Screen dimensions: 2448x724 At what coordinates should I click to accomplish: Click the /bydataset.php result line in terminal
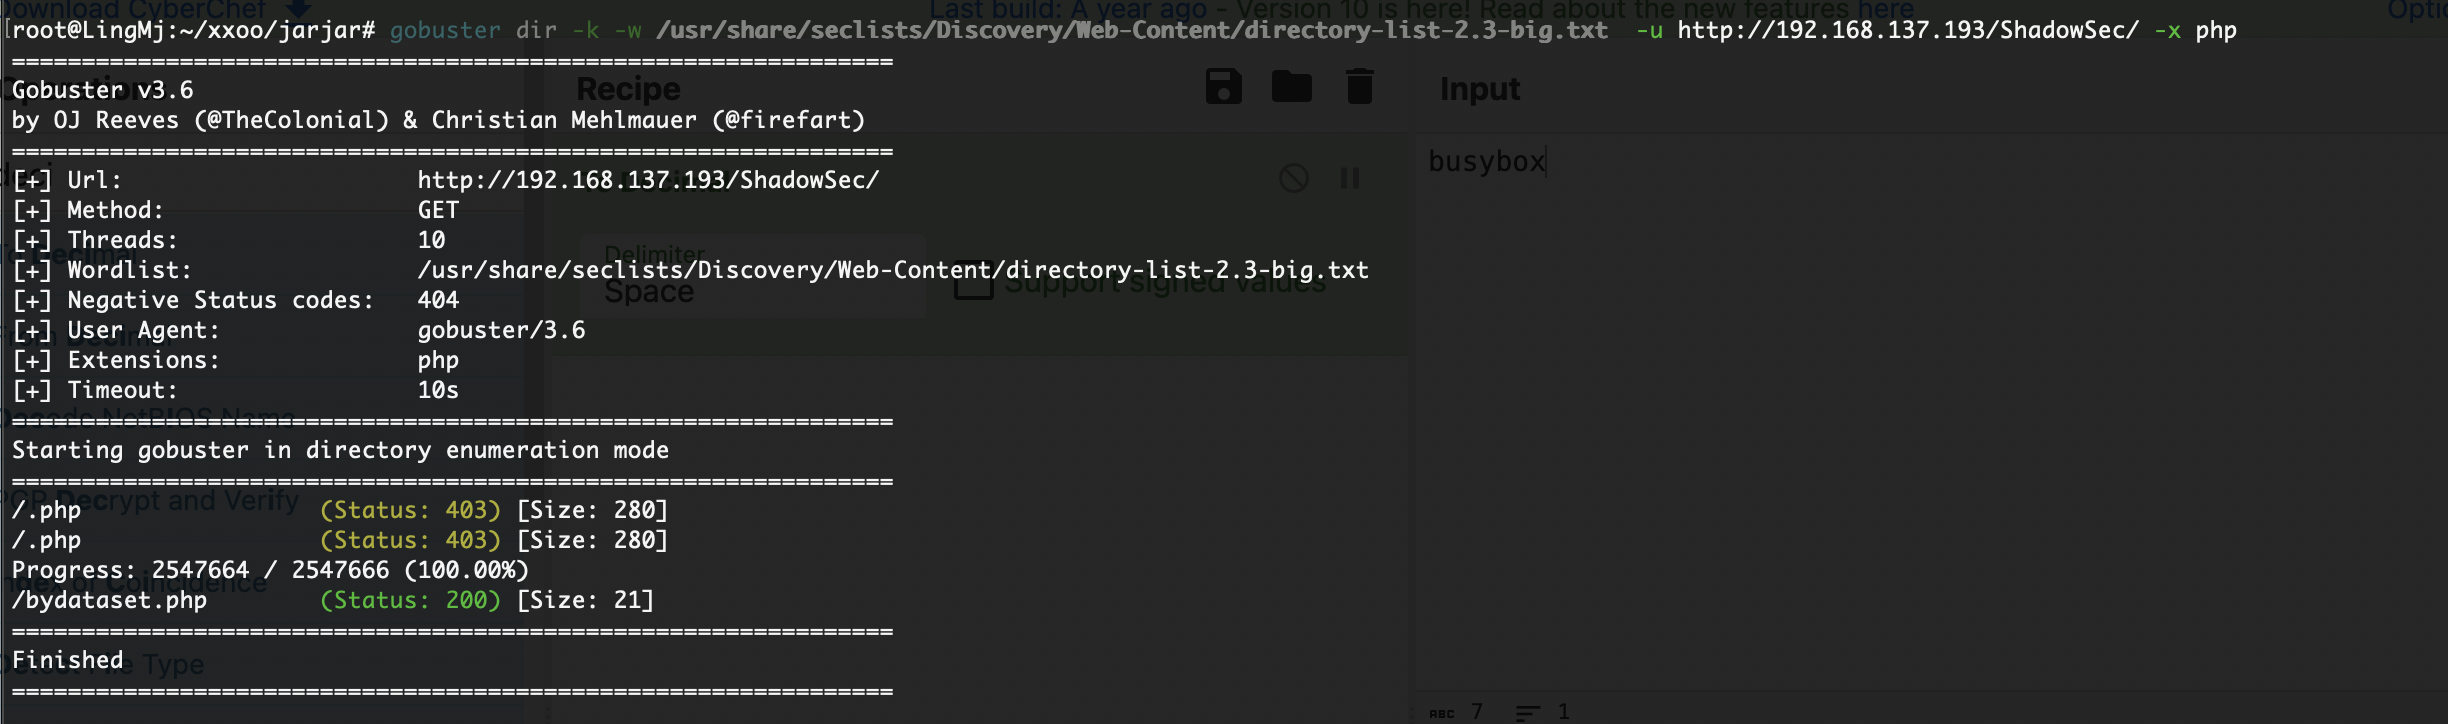pos(333,600)
